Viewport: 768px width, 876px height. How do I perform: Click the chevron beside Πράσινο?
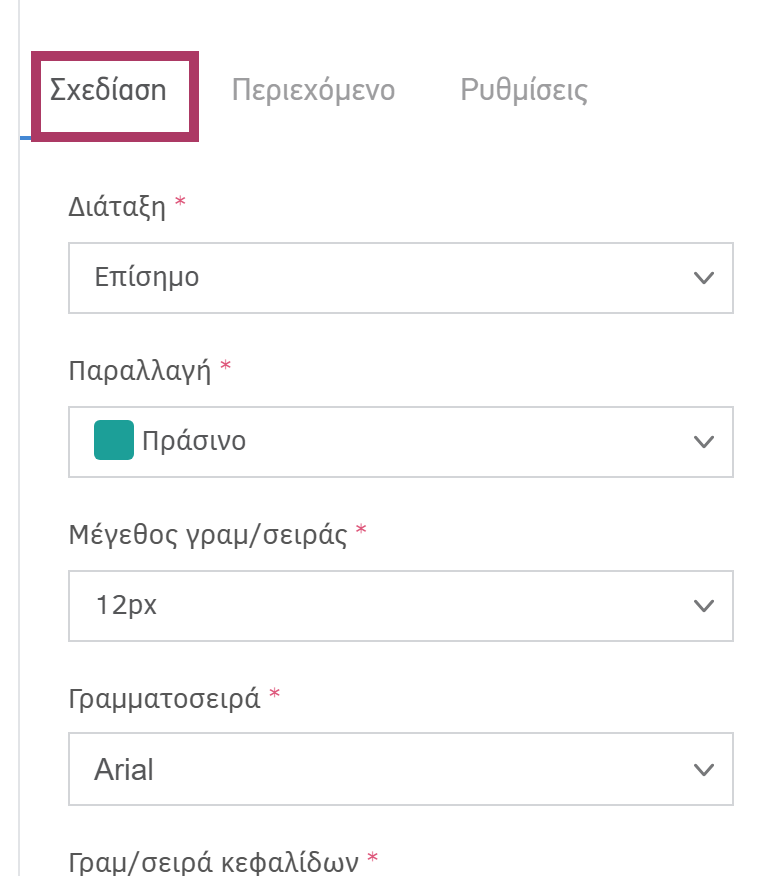tap(705, 442)
